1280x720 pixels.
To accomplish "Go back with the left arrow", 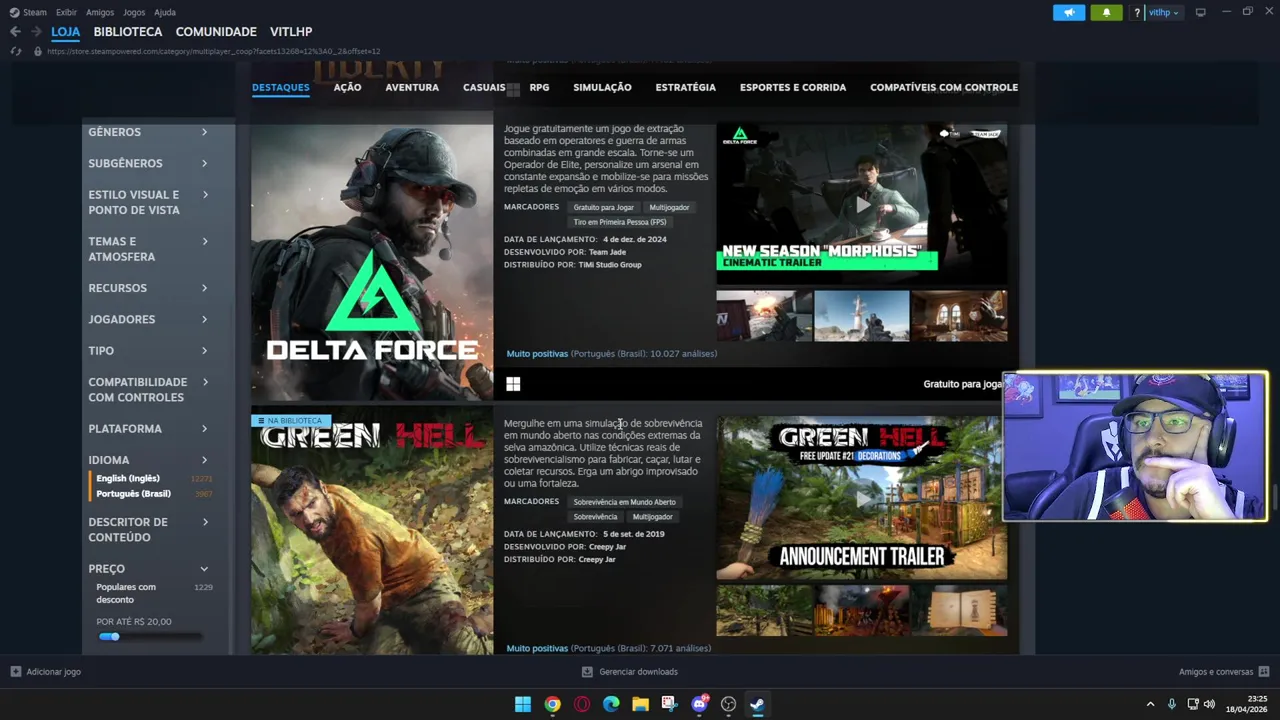I will tap(15, 32).
